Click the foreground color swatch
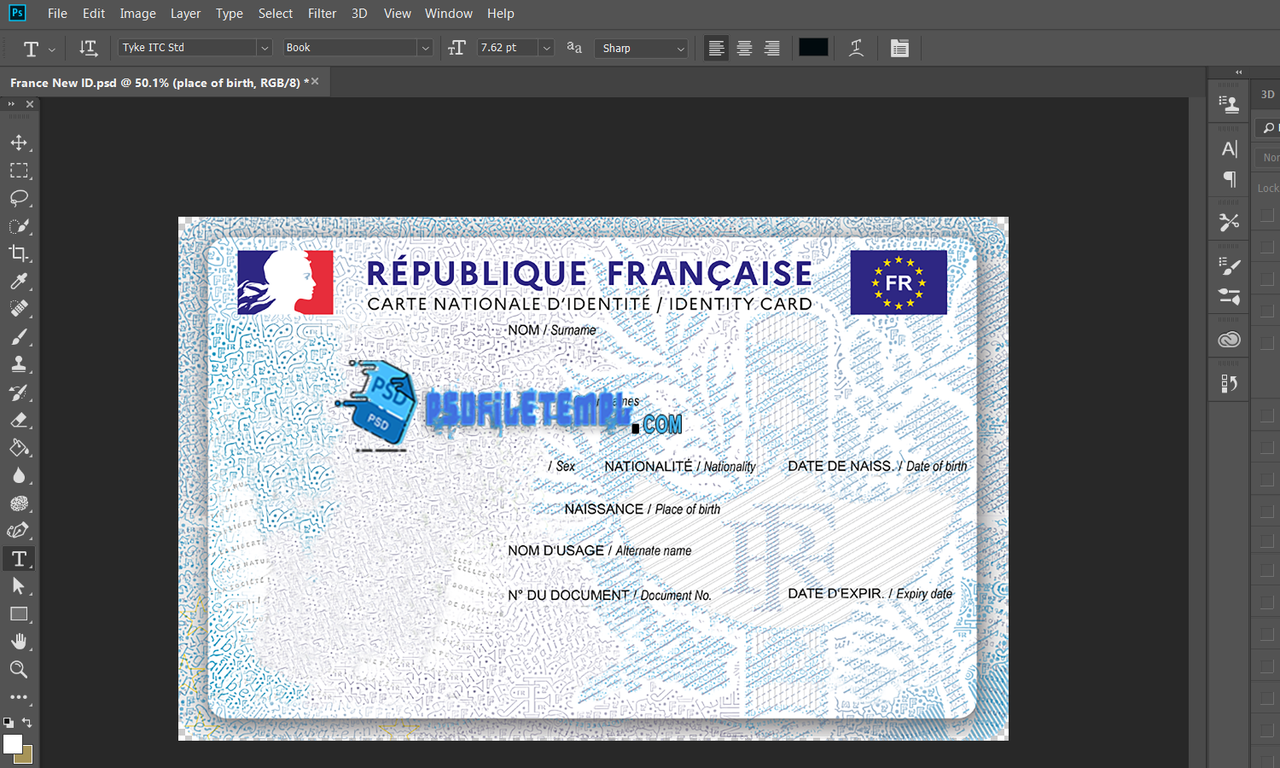Image resolution: width=1280 pixels, height=768 pixels. pyautogui.click(x=13, y=744)
